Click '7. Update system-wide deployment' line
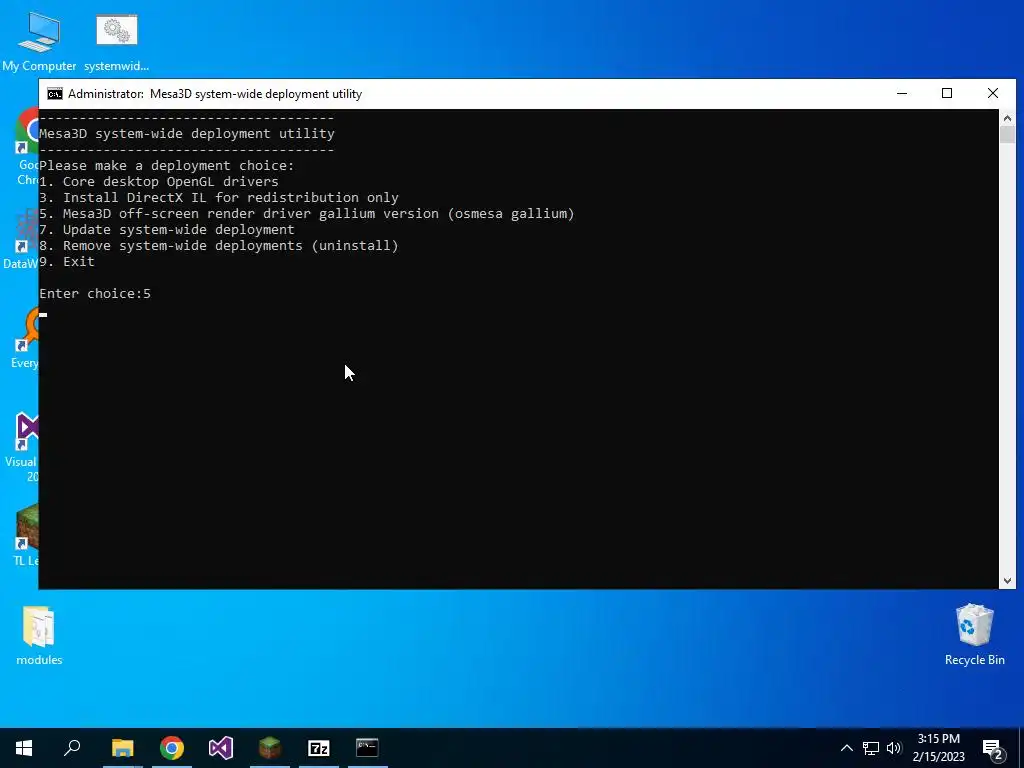This screenshot has width=1024, height=768. 167,229
